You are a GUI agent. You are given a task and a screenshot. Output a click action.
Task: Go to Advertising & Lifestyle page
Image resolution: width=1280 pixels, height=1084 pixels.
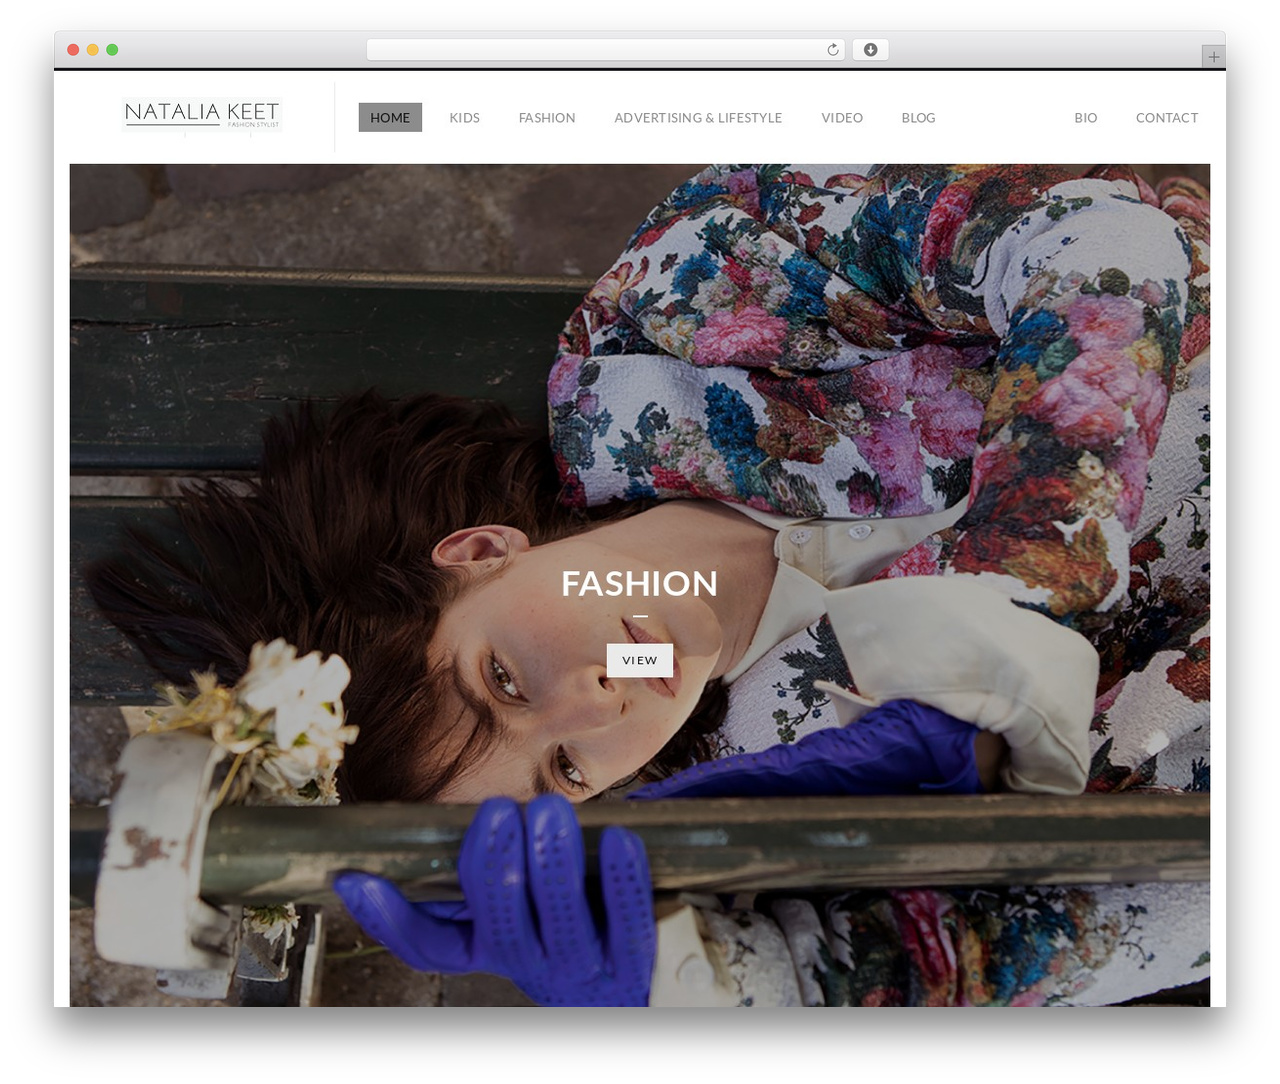(698, 117)
